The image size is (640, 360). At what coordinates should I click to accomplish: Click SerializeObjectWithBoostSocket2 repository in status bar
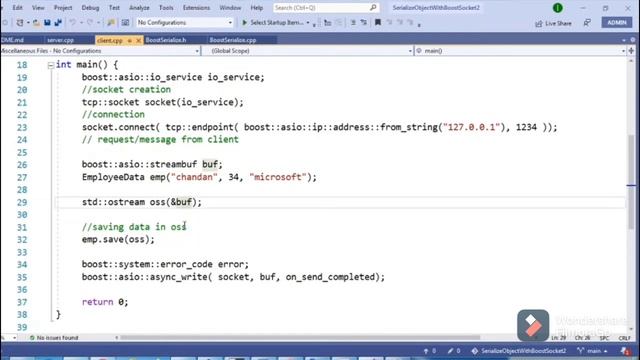(519, 351)
